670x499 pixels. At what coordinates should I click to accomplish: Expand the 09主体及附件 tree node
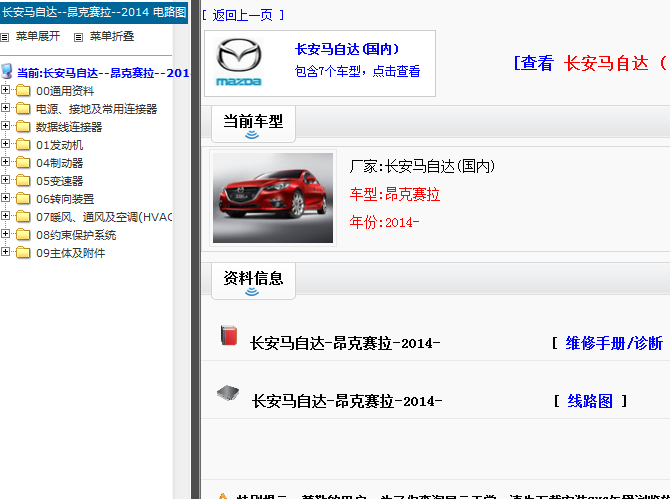click(6, 252)
